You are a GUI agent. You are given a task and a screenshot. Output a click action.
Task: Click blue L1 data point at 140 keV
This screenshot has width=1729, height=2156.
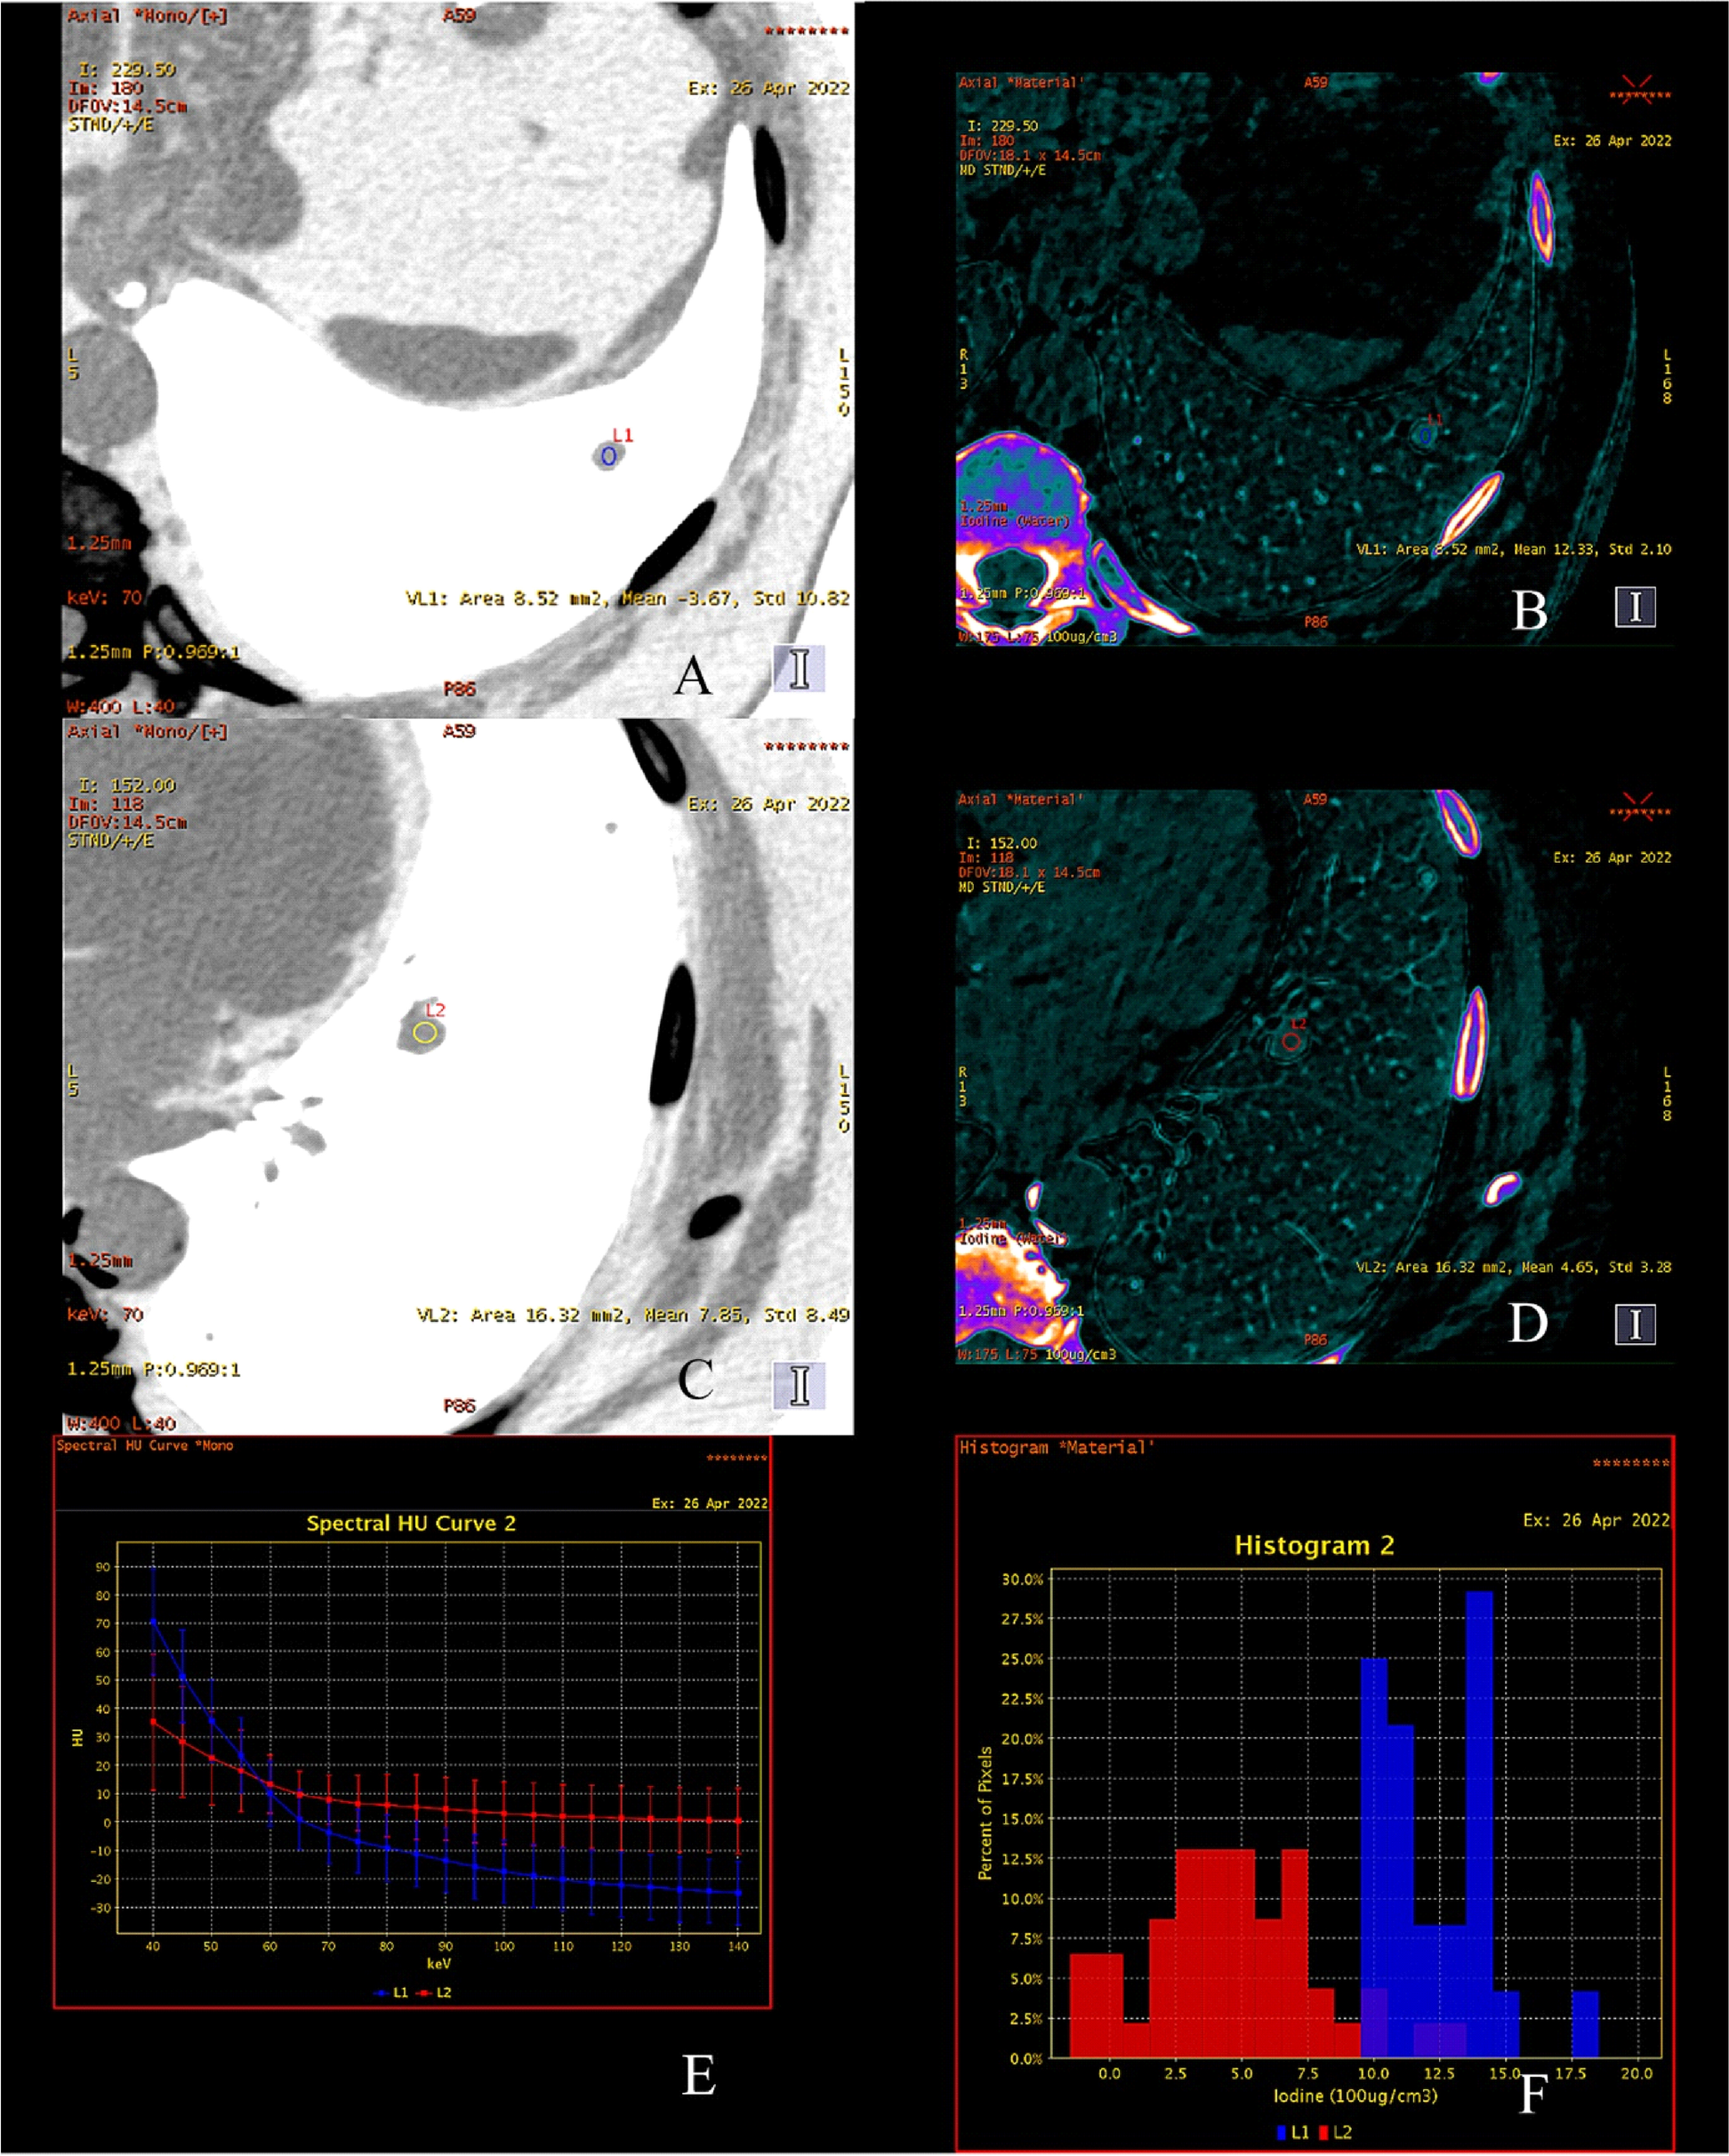[x=739, y=1893]
